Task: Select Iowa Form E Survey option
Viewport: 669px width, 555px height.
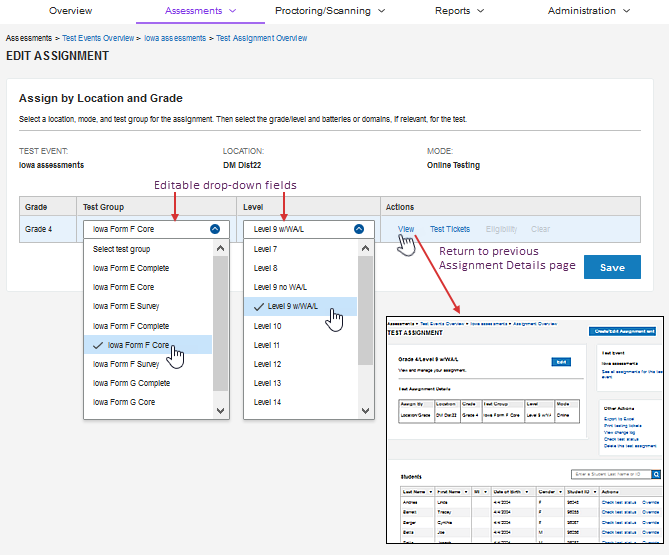Action: [148, 306]
